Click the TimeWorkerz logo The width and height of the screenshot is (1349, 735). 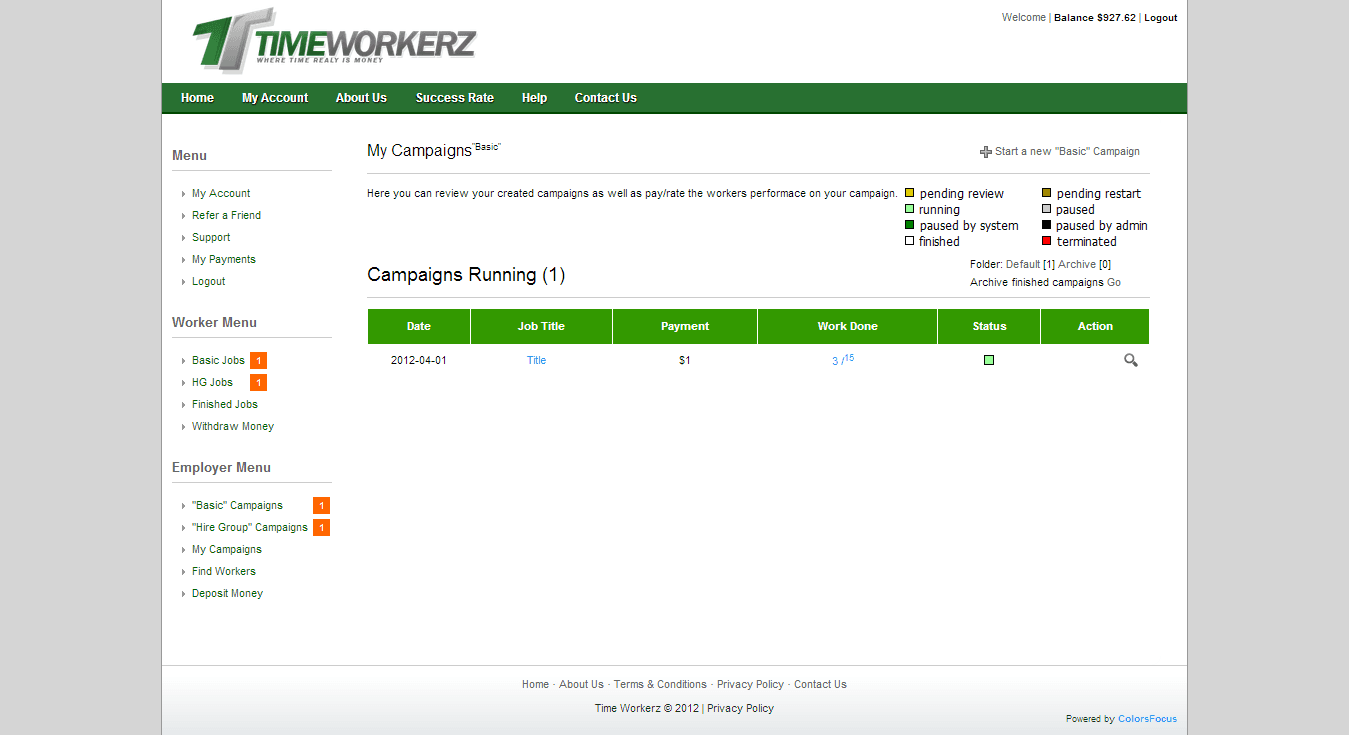[x=334, y=40]
